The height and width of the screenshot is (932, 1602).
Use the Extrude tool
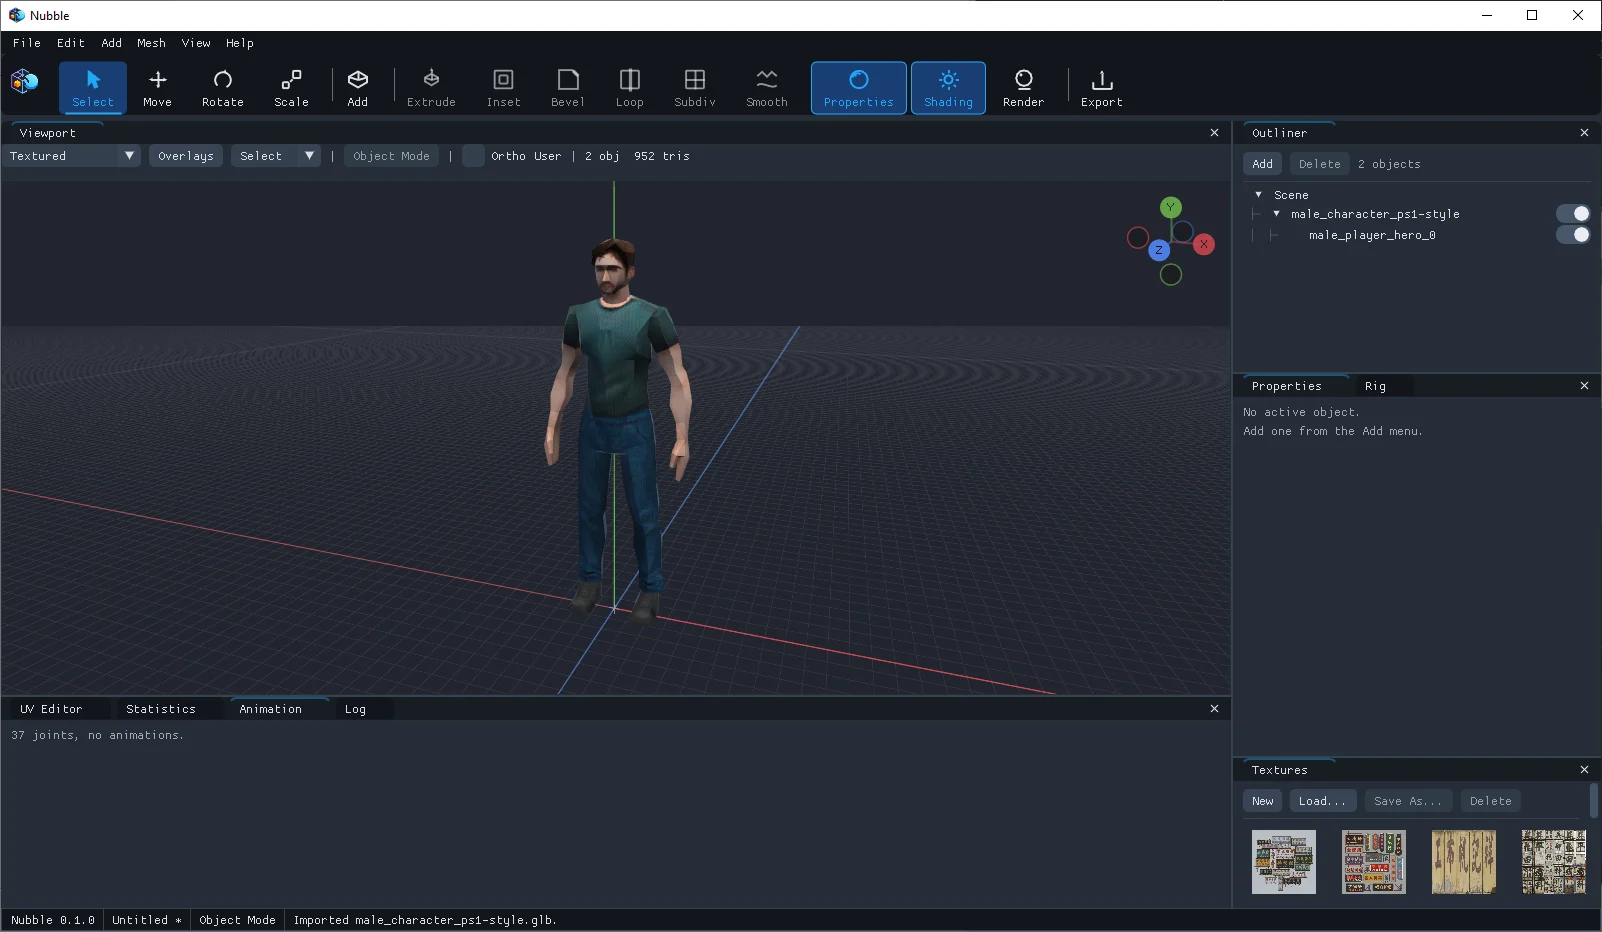click(x=431, y=88)
